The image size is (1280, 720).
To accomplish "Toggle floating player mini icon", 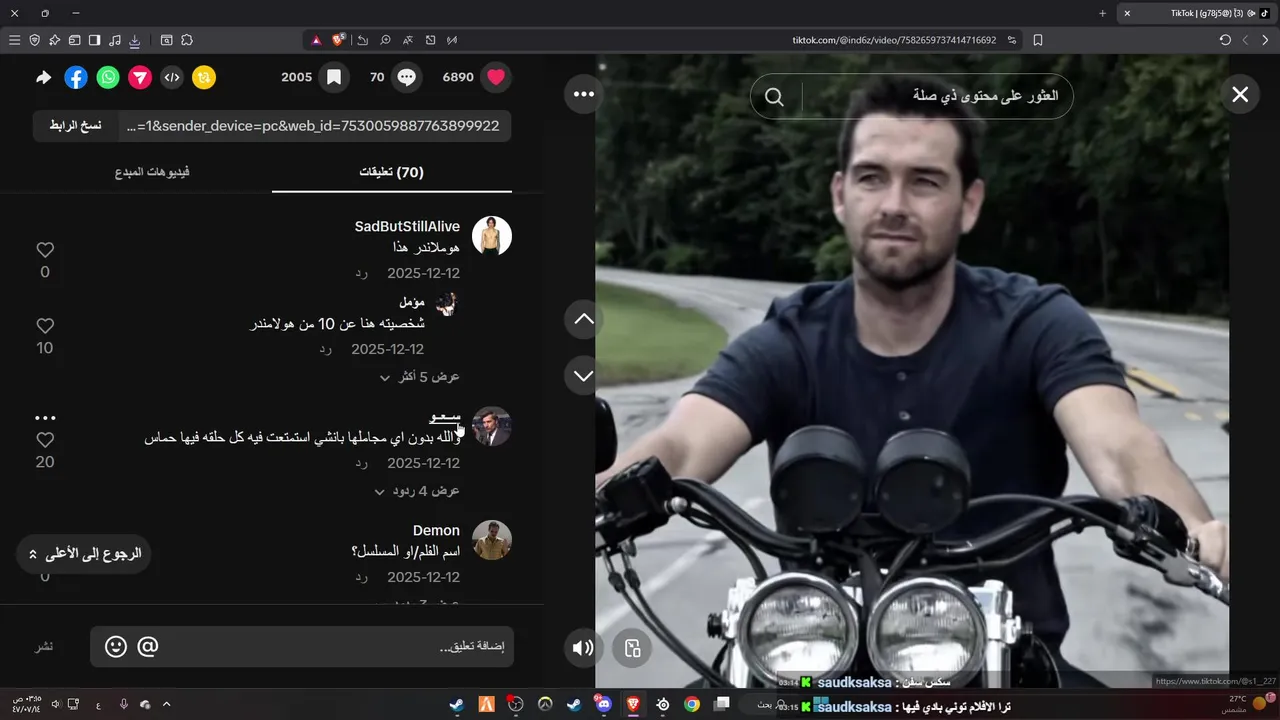I will click(x=632, y=648).
